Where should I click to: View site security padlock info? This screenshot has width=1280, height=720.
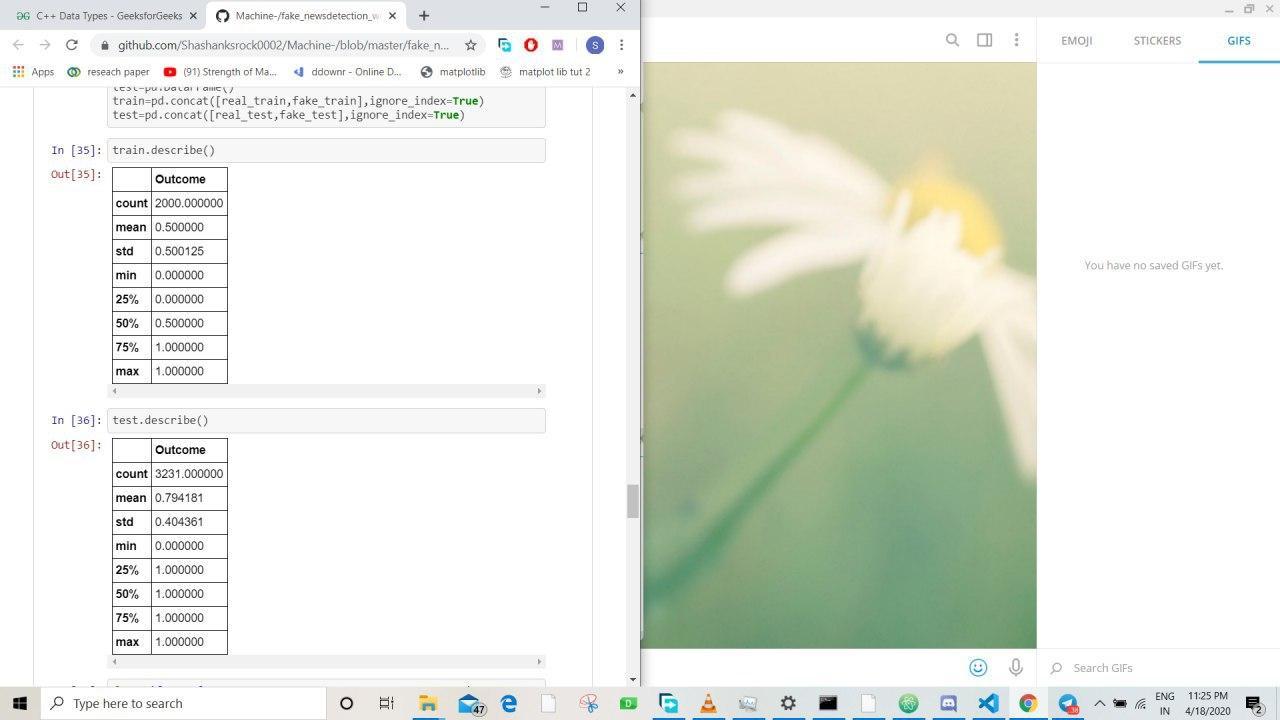(104, 45)
